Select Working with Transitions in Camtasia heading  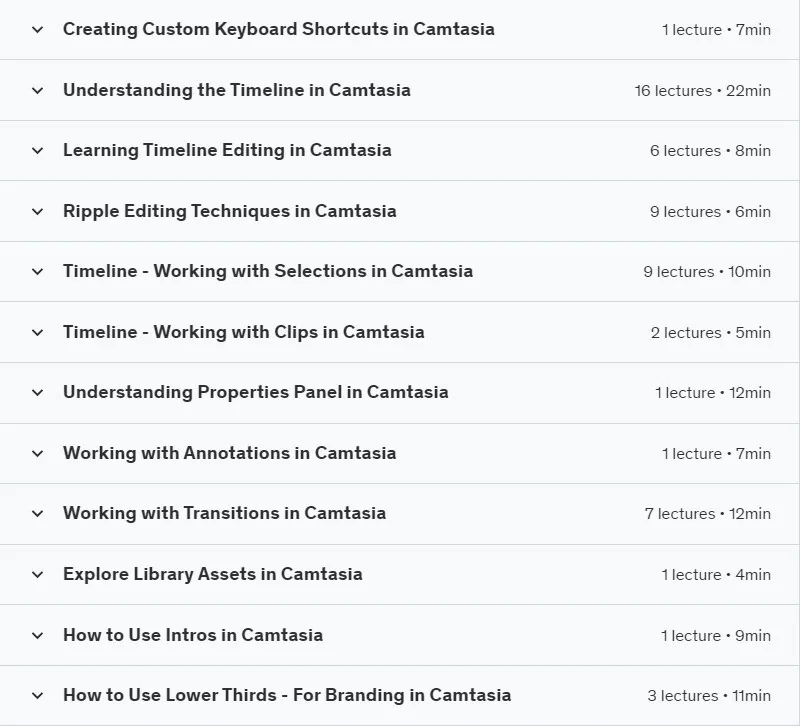224,513
